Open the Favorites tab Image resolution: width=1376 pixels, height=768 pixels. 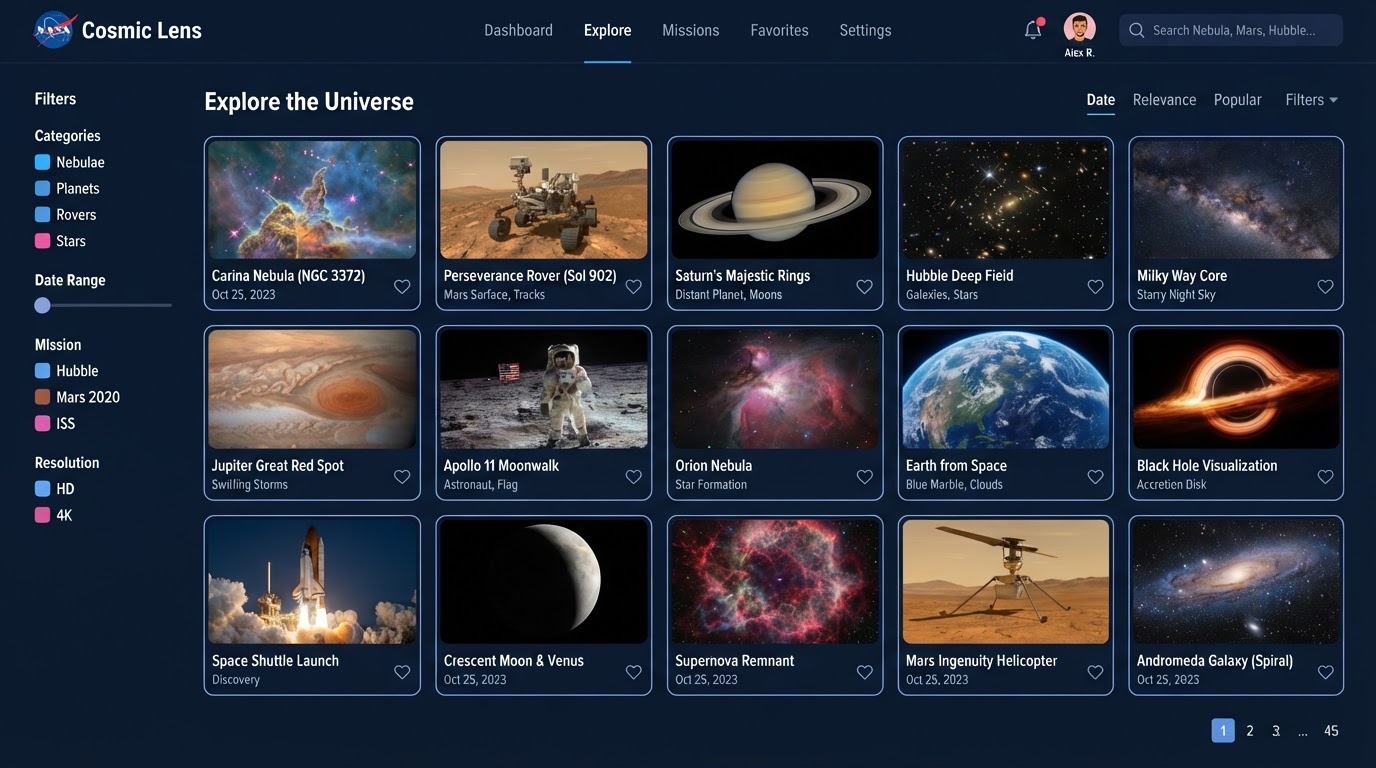[779, 30]
